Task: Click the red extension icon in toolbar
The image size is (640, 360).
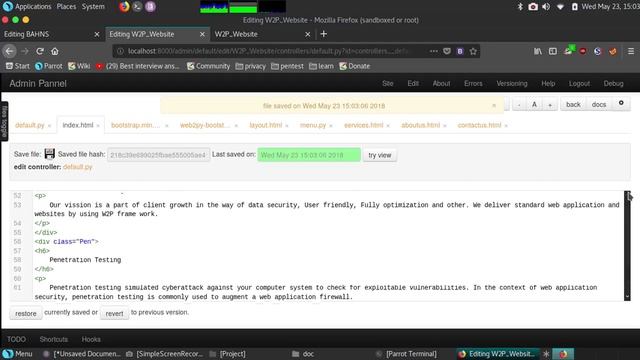Action: [583, 51]
